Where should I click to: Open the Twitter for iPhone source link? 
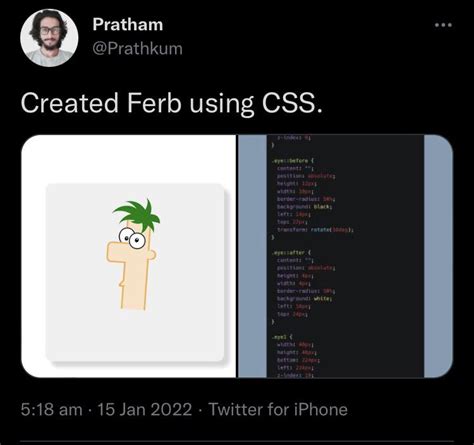coord(278,409)
